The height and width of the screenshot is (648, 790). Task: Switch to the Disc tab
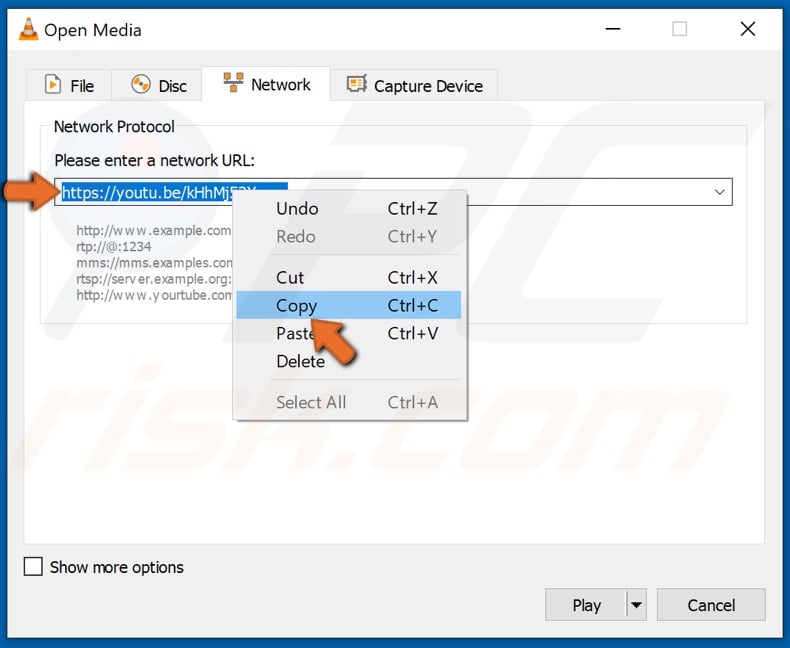tap(157, 85)
